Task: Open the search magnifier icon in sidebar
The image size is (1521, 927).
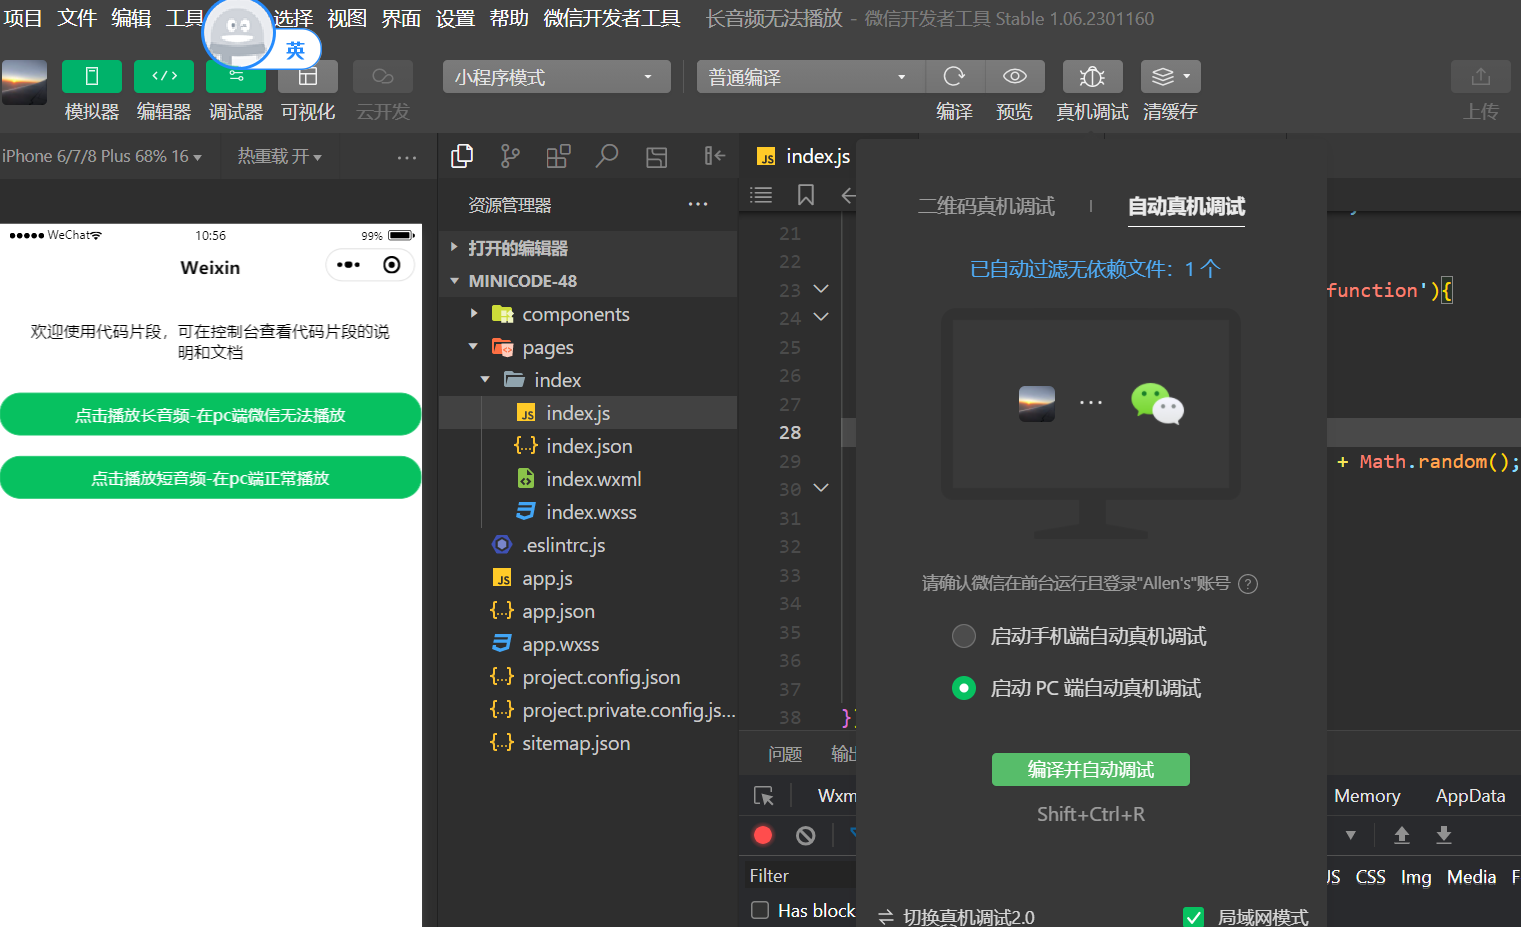Action: coord(607,156)
